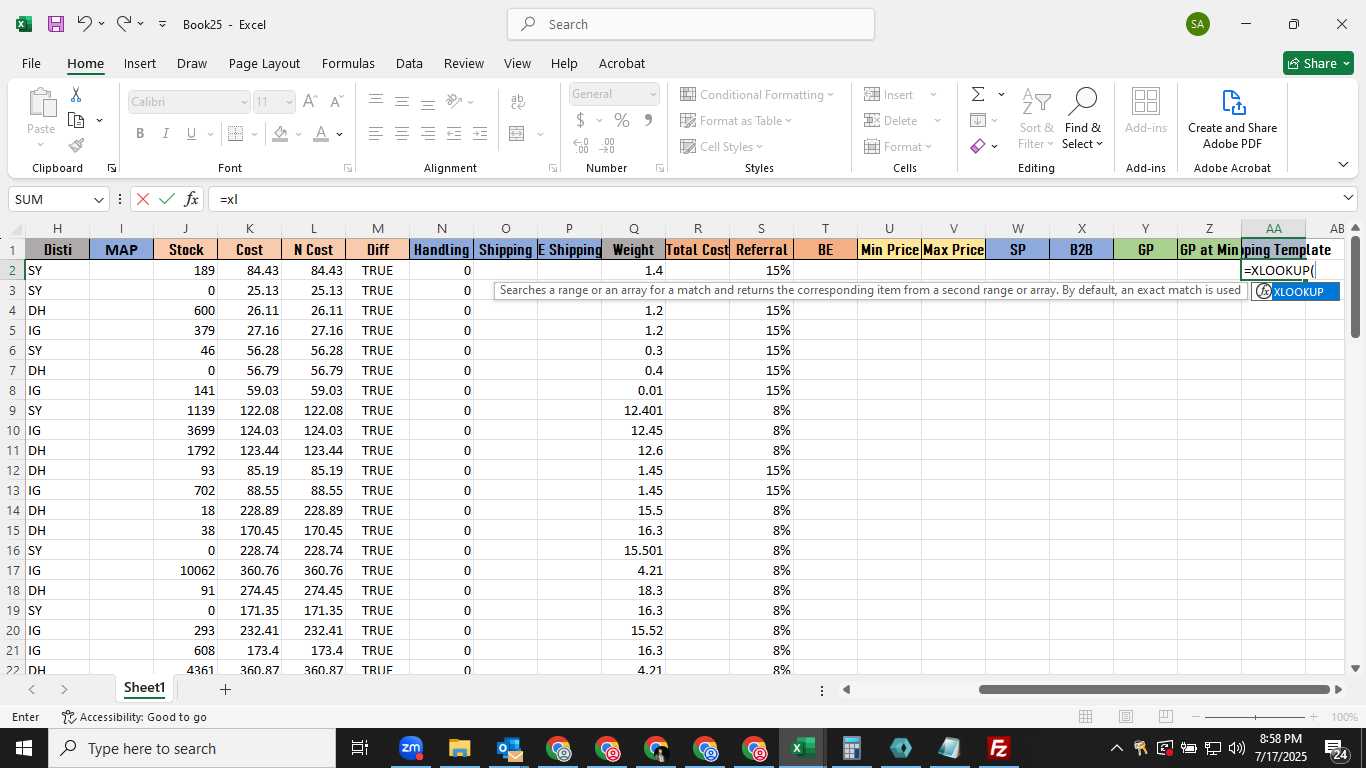
Task: Open Calculator from the Windows taskbar
Action: pyautogui.click(x=851, y=748)
